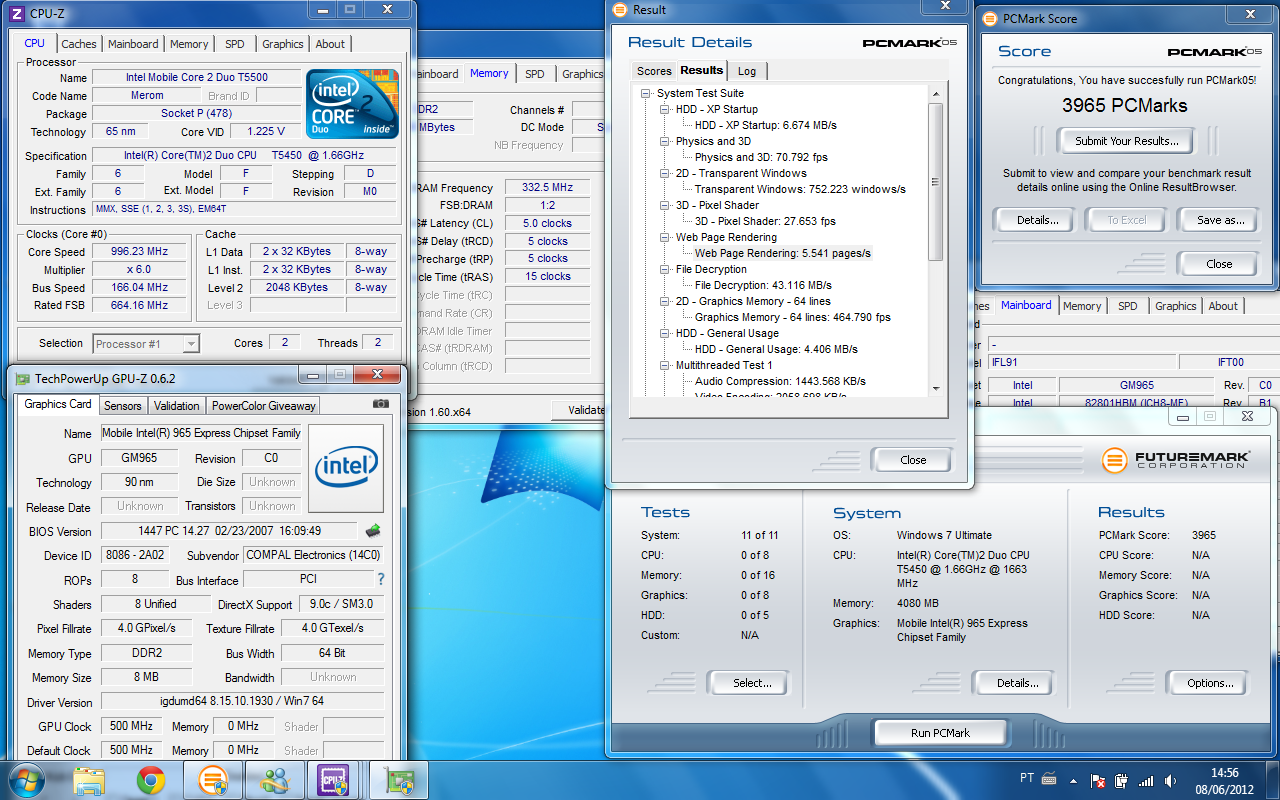Viewport: 1280px width, 800px height.
Task: Open the Windows Start menu orb
Action: [x=25, y=779]
